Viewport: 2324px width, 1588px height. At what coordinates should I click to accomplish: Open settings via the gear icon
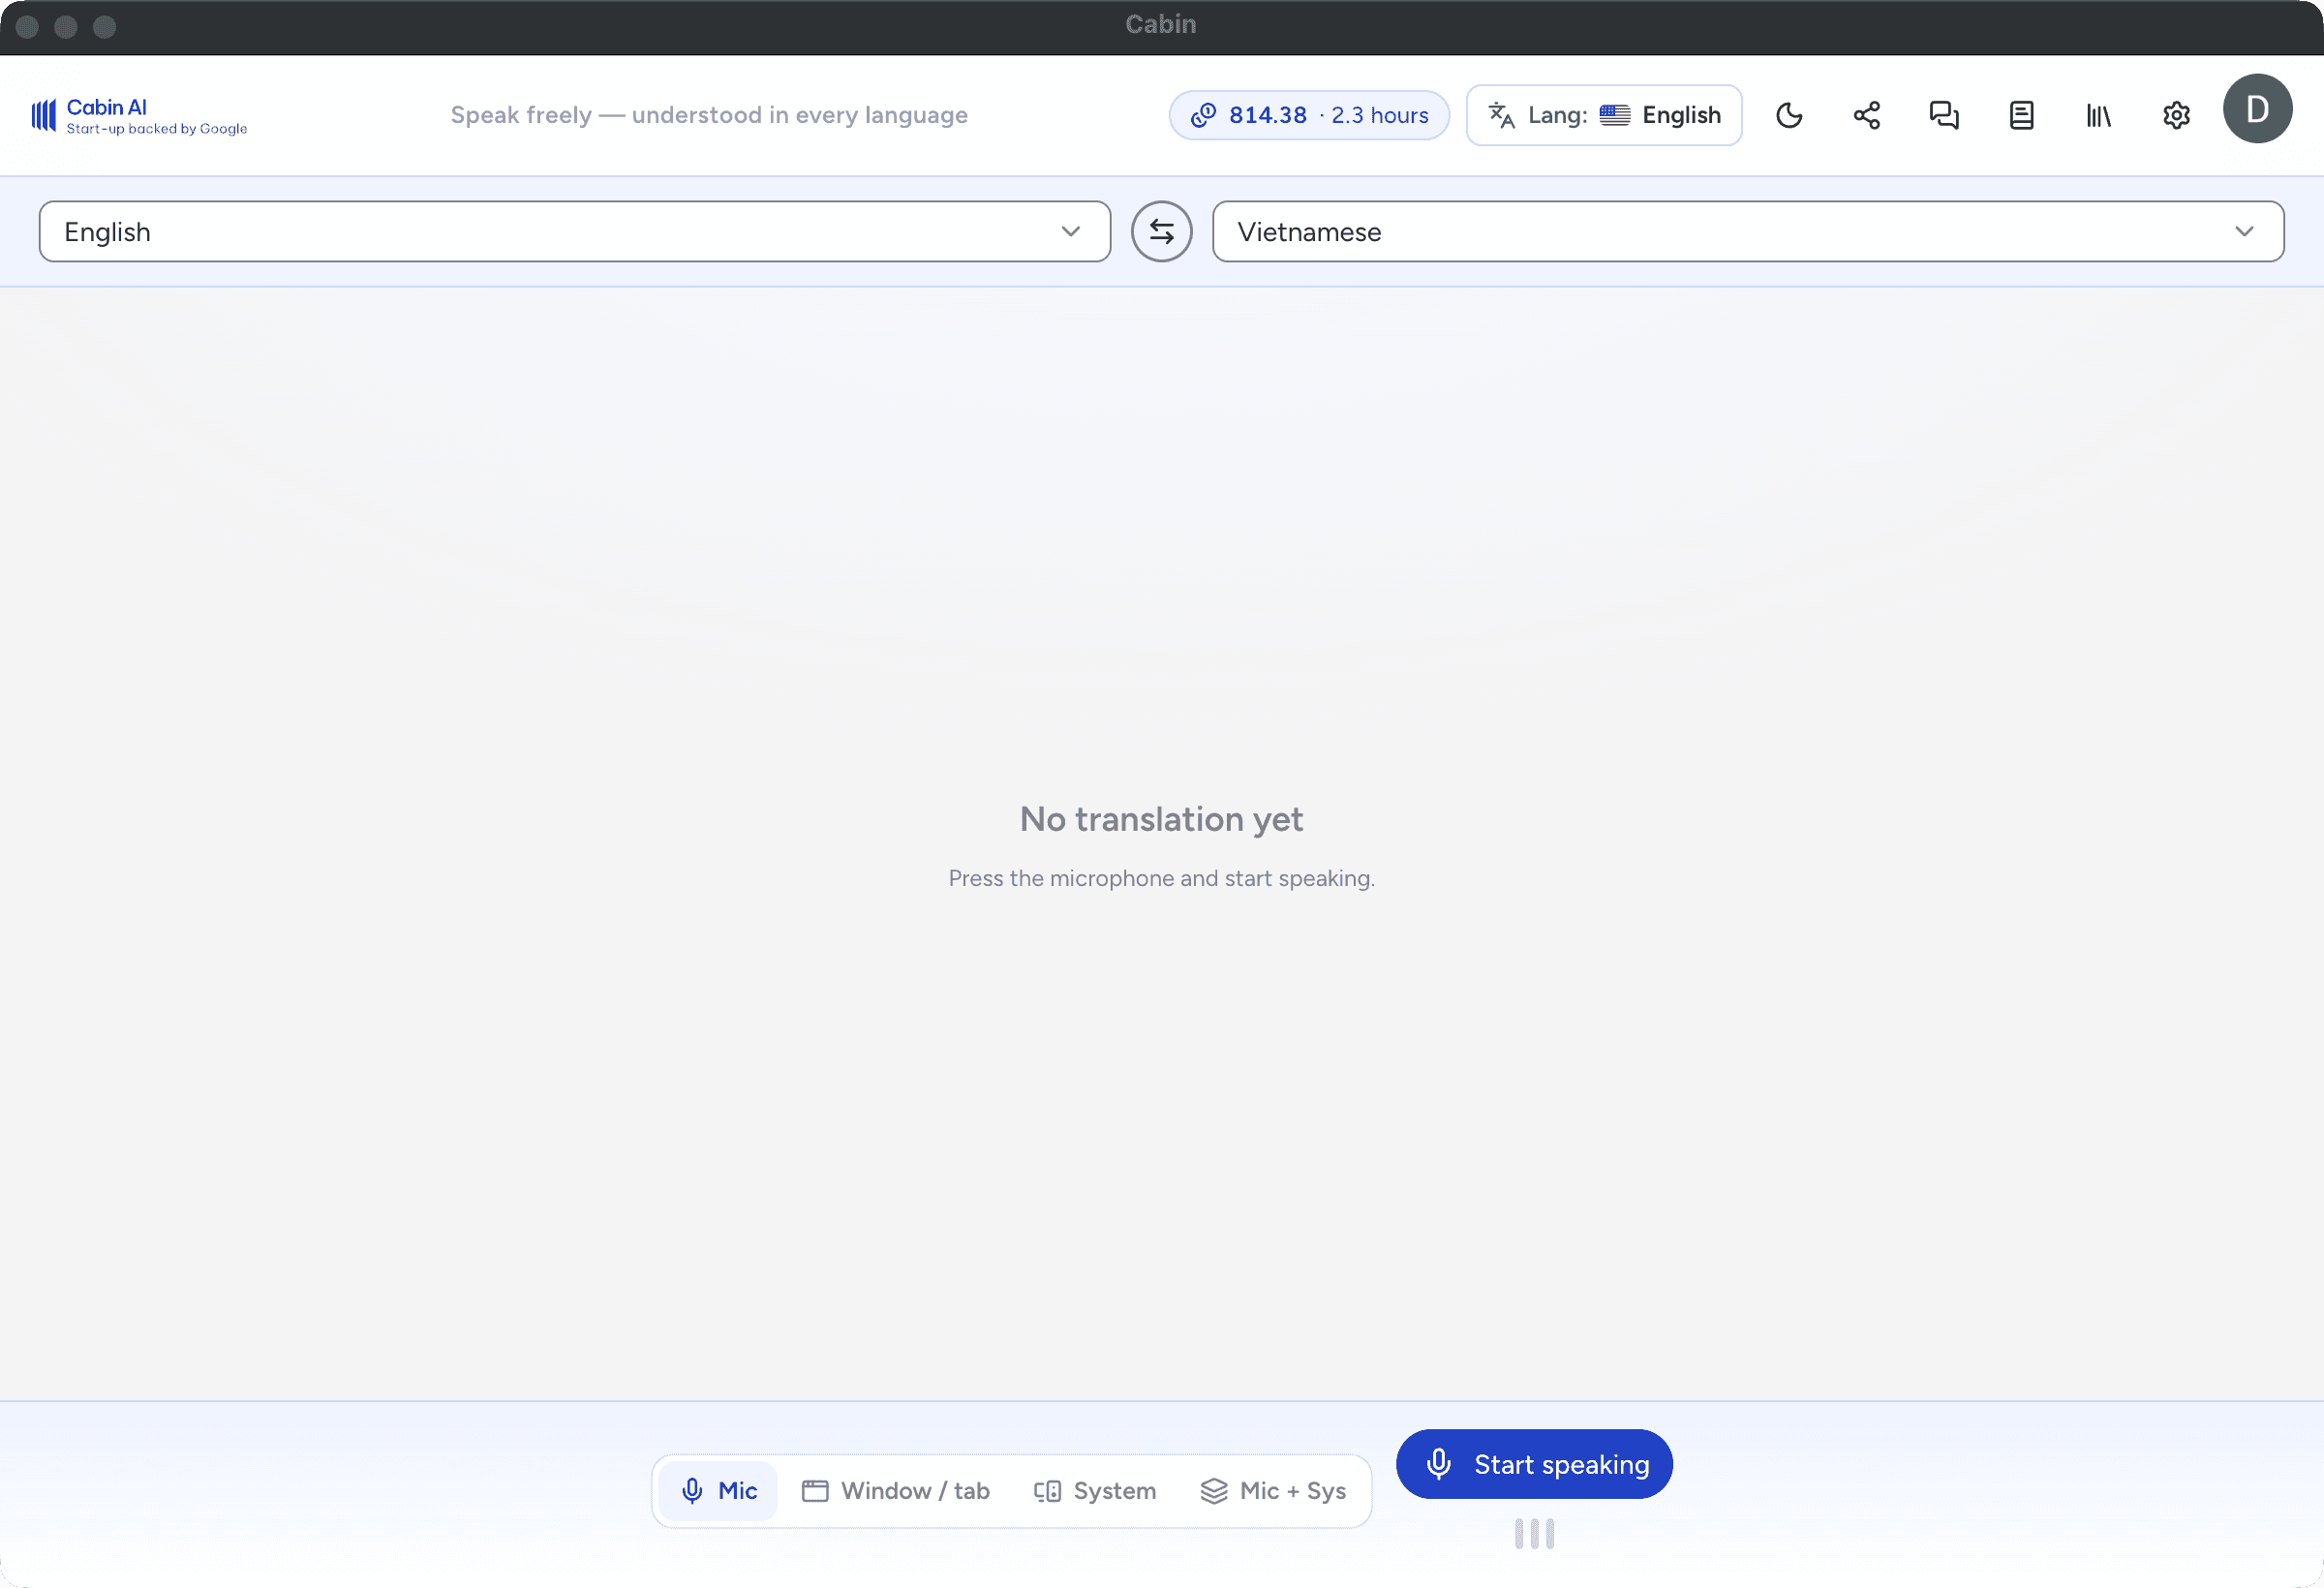(x=2176, y=115)
